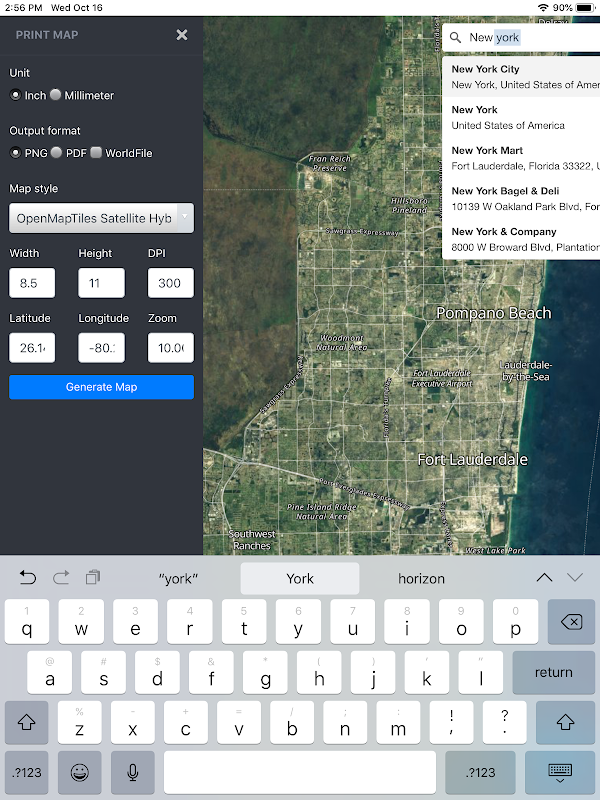The width and height of the screenshot is (600, 800).
Task: Tap the clipboard paste icon on keyboard
Action: point(93,577)
